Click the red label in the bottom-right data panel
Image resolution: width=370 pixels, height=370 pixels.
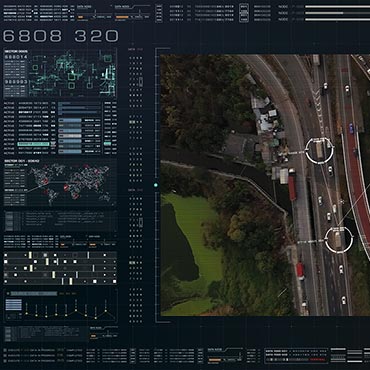317,360
